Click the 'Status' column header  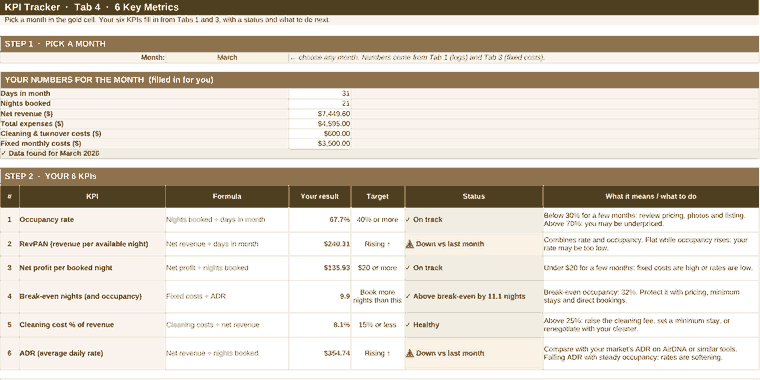pyautogui.click(x=474, y=197)
